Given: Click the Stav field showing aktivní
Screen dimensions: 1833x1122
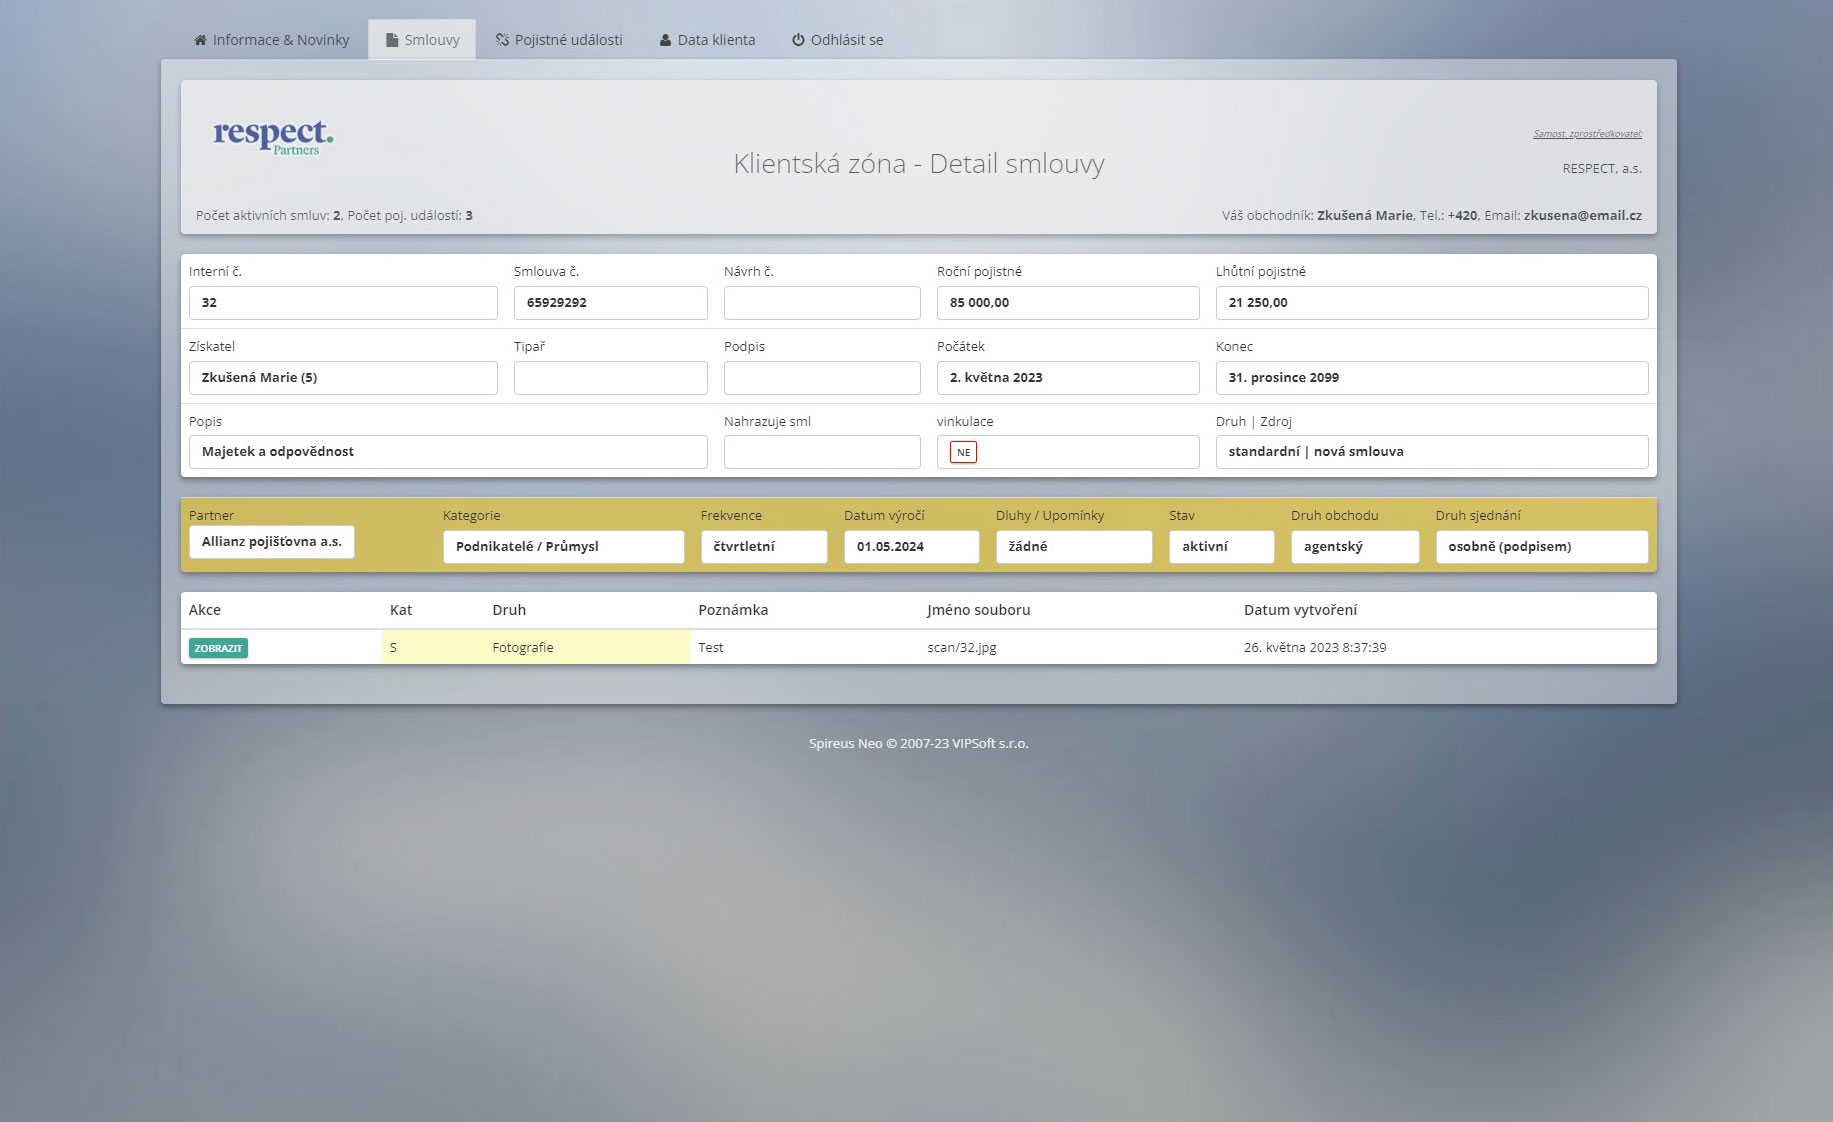Looking at the screenshot, I should (x=1220, y=547).
